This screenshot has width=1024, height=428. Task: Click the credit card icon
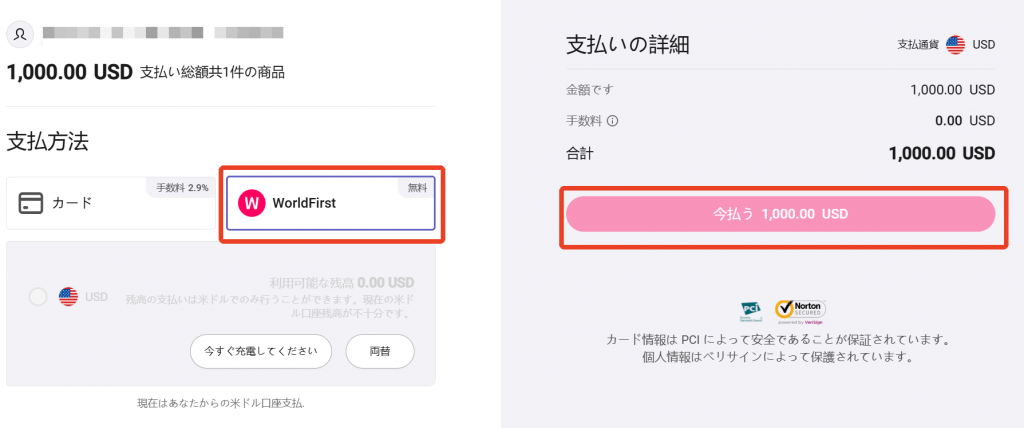31,203
